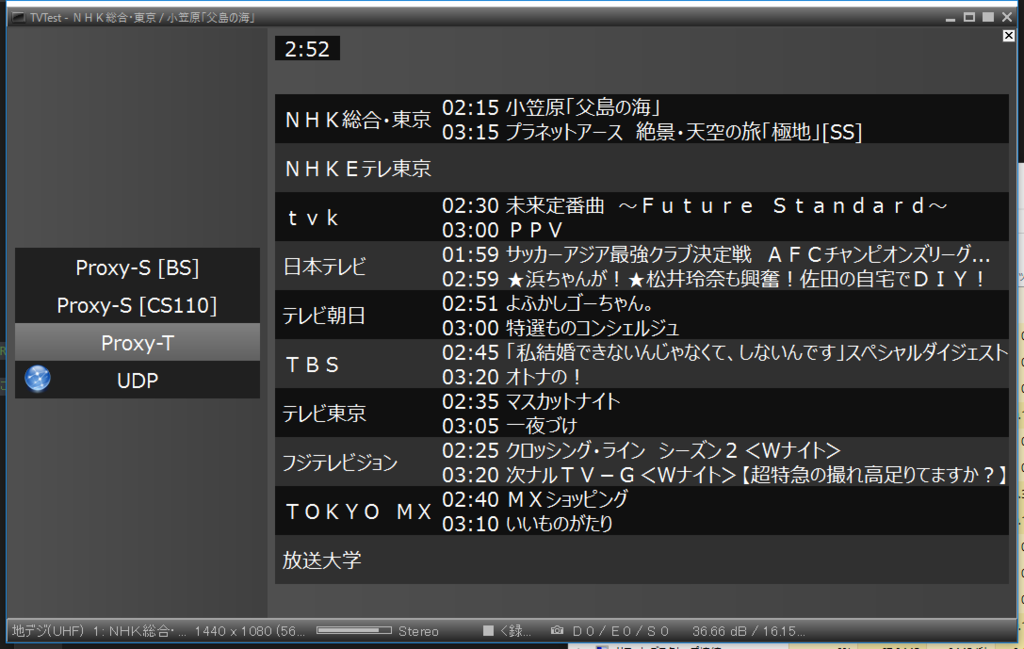
Task: Click the 2:52 clock display
Action: (x=307, y=48)
